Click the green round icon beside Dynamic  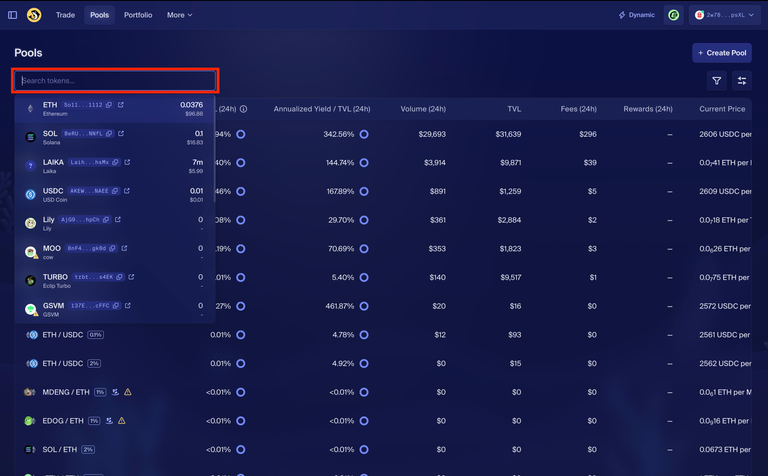[x=674, y=15]
